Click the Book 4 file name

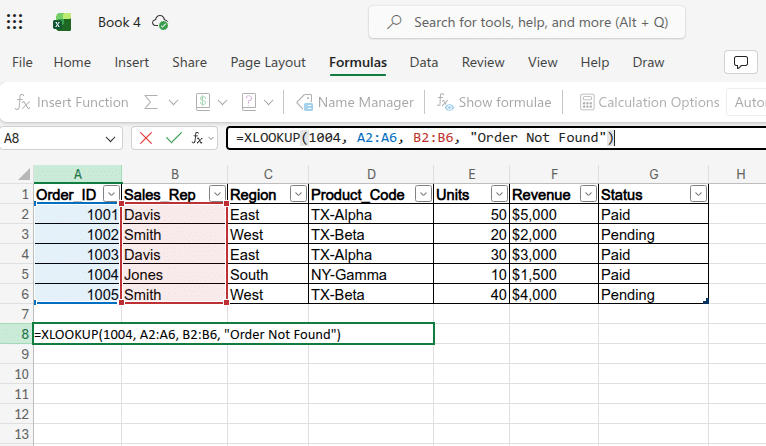point(119,22)
